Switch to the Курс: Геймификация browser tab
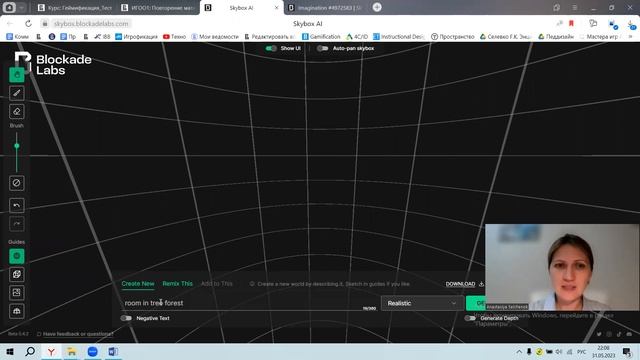 (76, 8)
